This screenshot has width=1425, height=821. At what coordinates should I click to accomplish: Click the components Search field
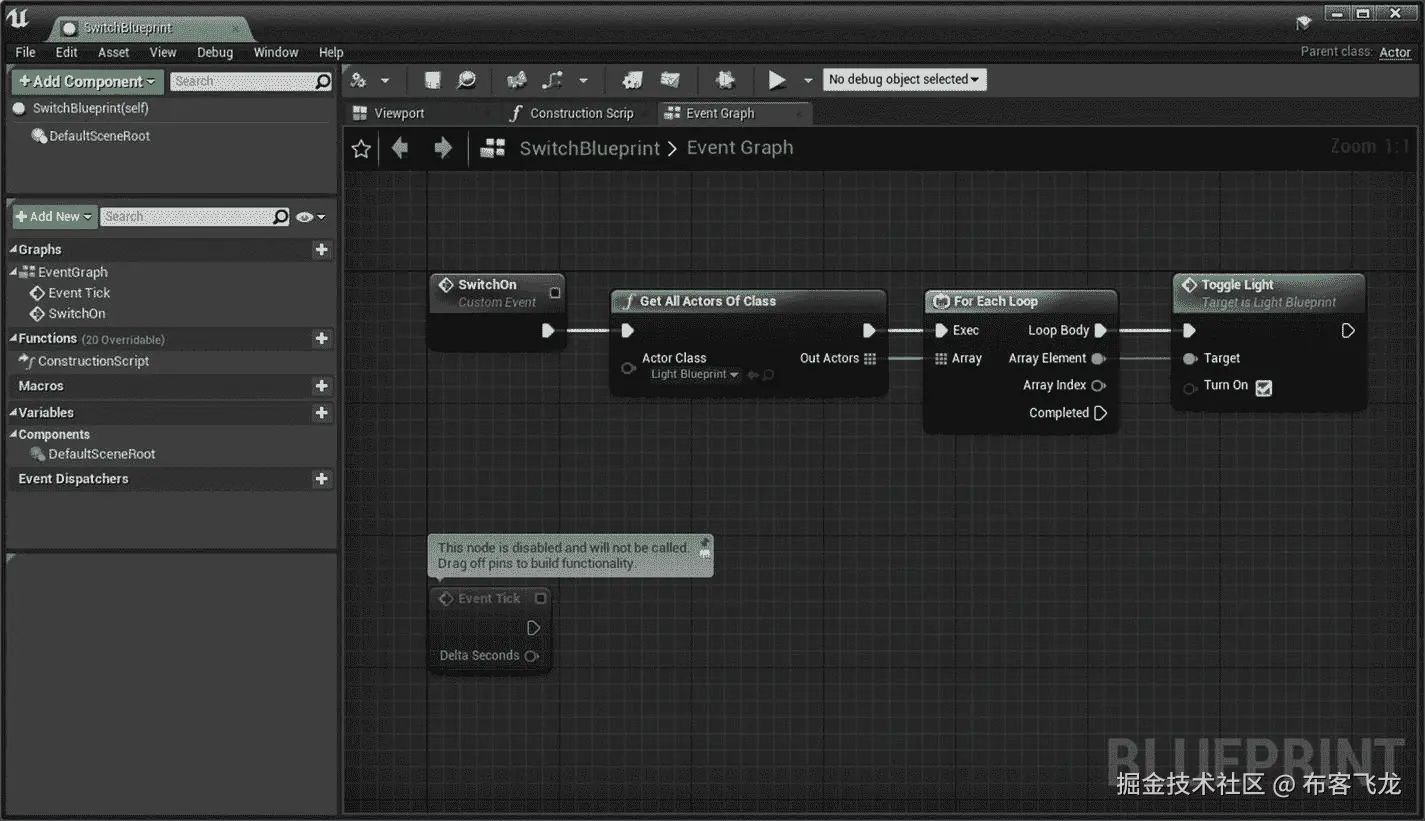pos(243,82)
